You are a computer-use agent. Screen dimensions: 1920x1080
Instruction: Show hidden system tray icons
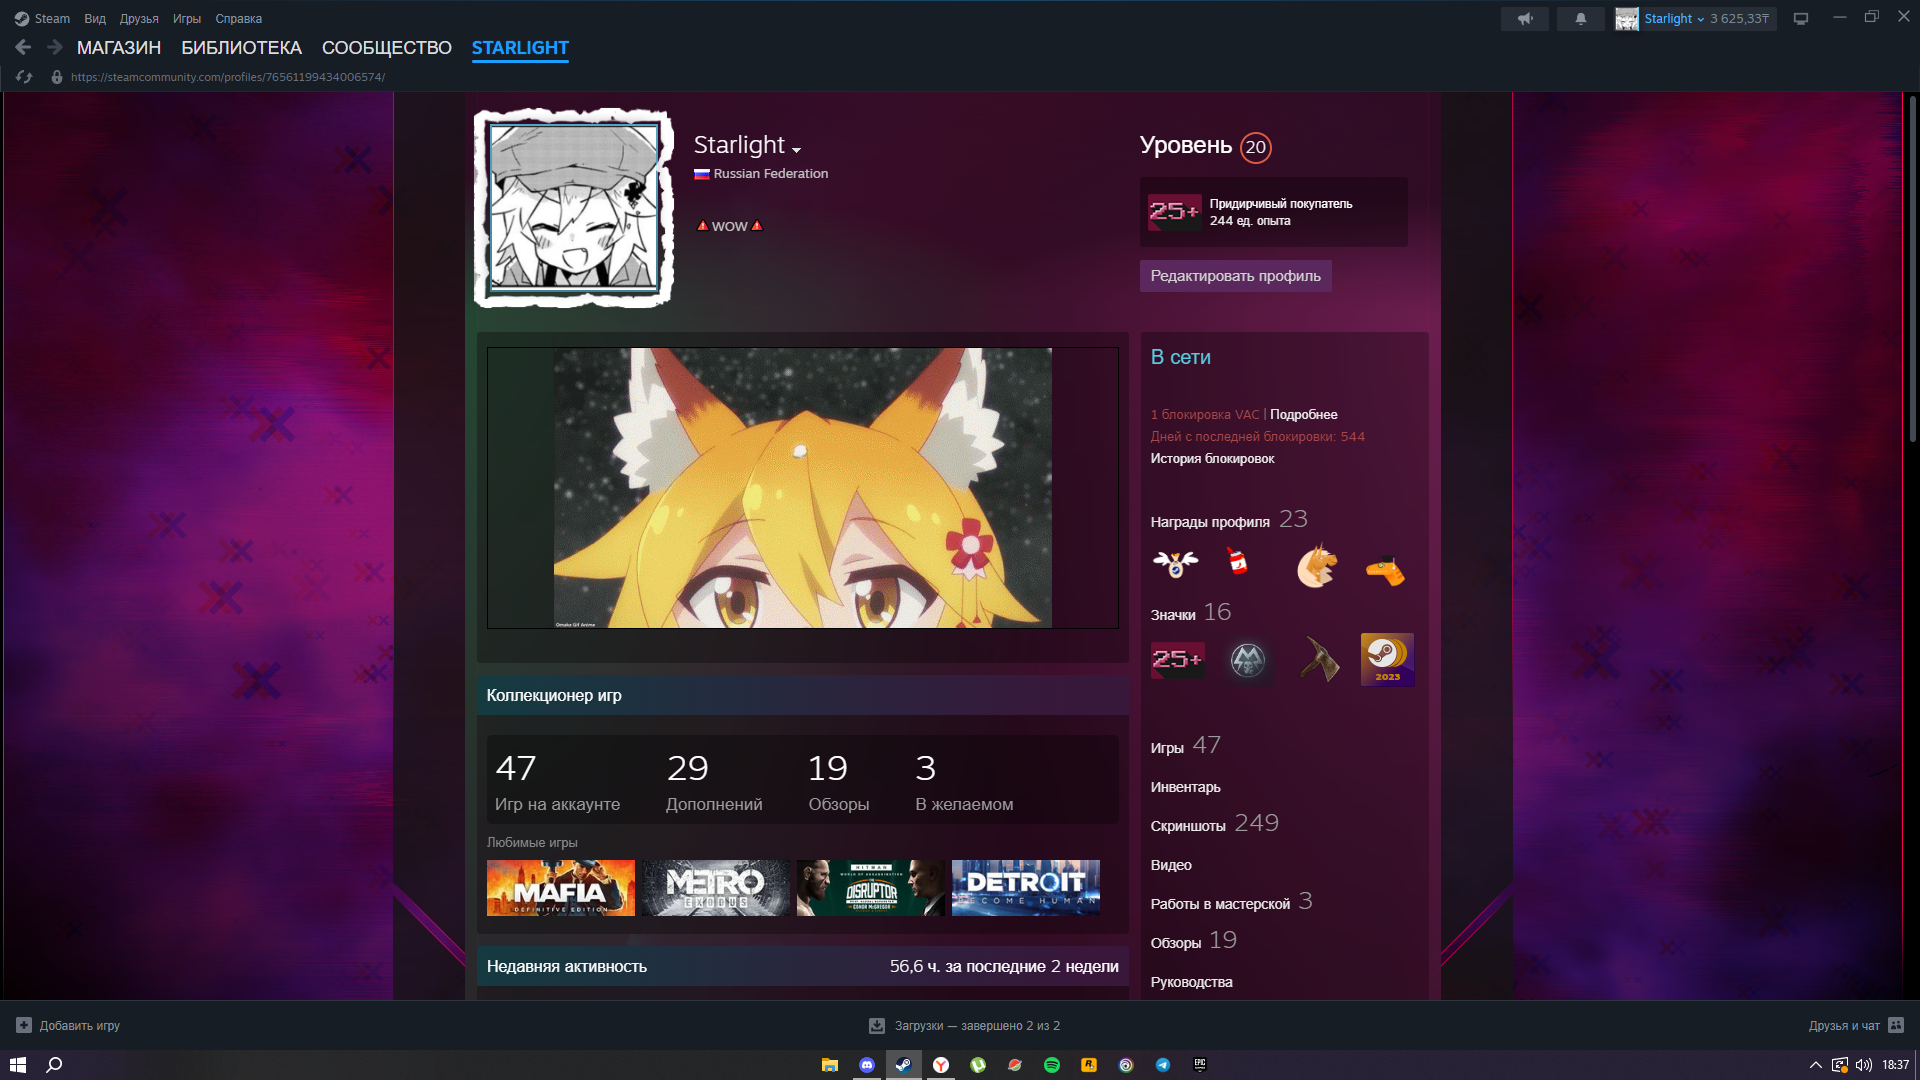(x=1816, y=1065)
